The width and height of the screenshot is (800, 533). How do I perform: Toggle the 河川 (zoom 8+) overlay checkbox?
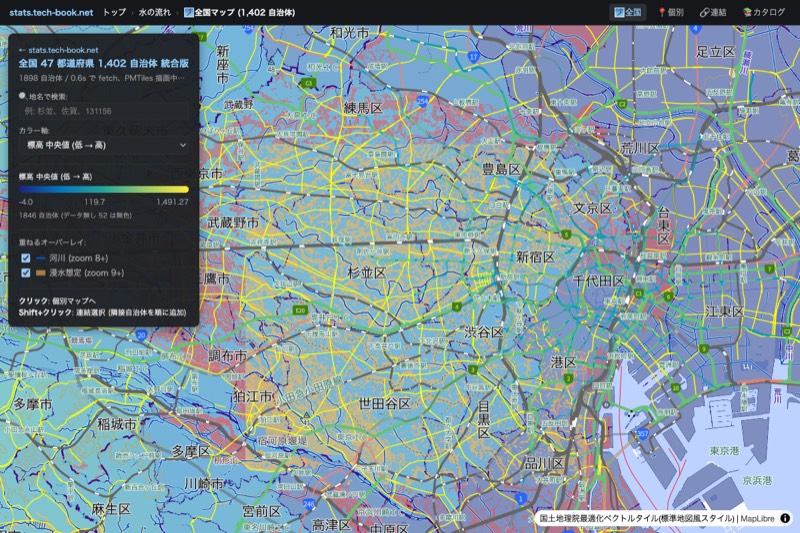click(26, 258)
